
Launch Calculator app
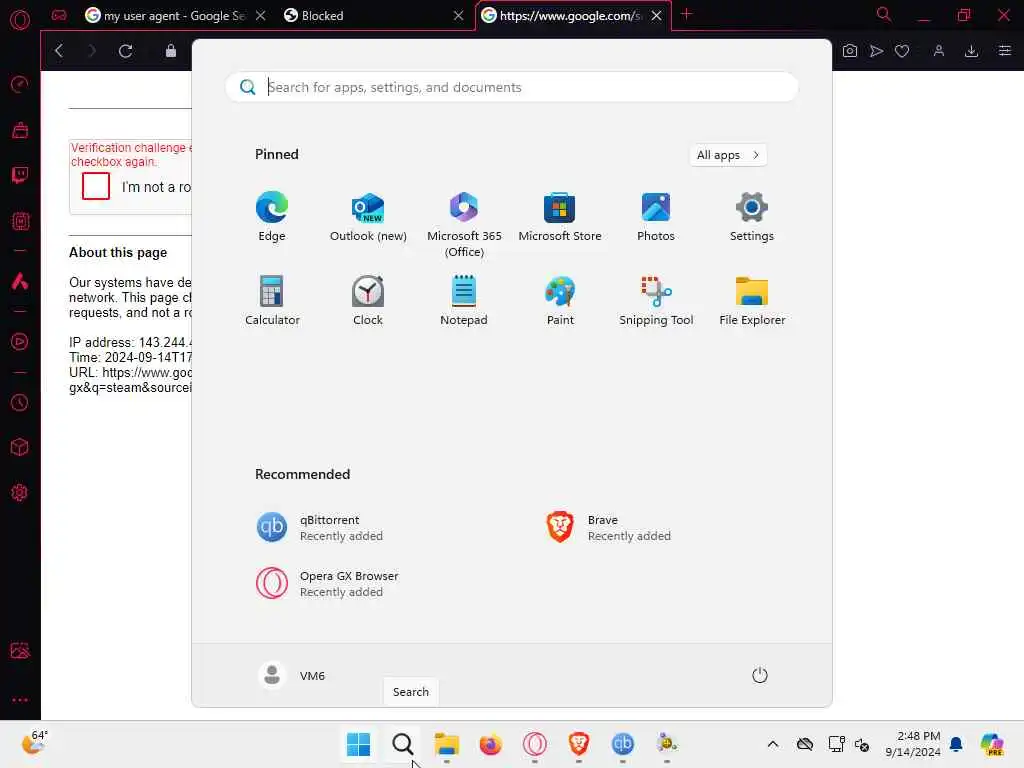272,300
